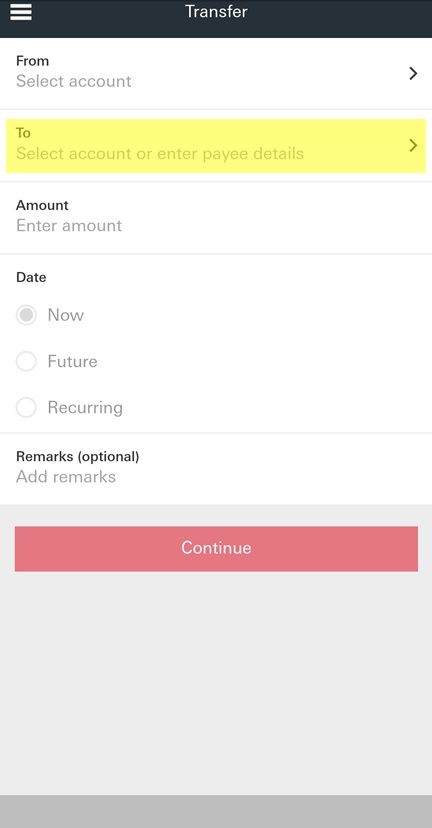Choose the Recurring date option text
This screenshot has width=432, height=828.
85,408
